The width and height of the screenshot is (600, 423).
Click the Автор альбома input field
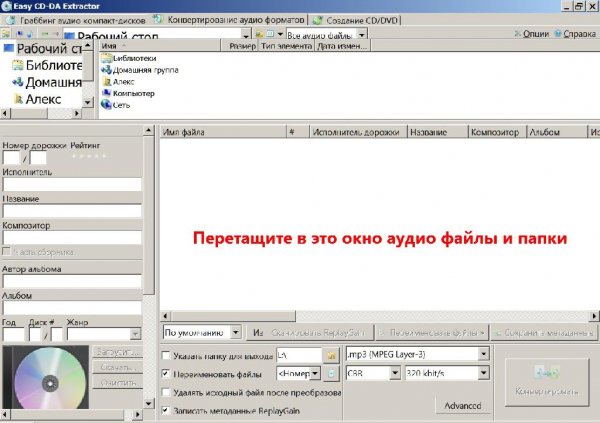pyautogui.click(x=72, y=281)
